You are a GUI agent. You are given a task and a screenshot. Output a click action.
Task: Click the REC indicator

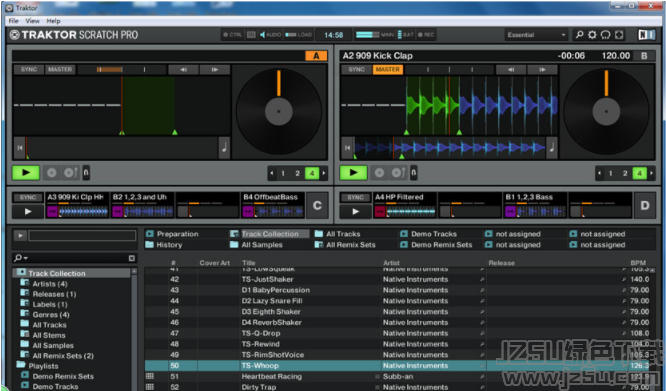[426, 35]
